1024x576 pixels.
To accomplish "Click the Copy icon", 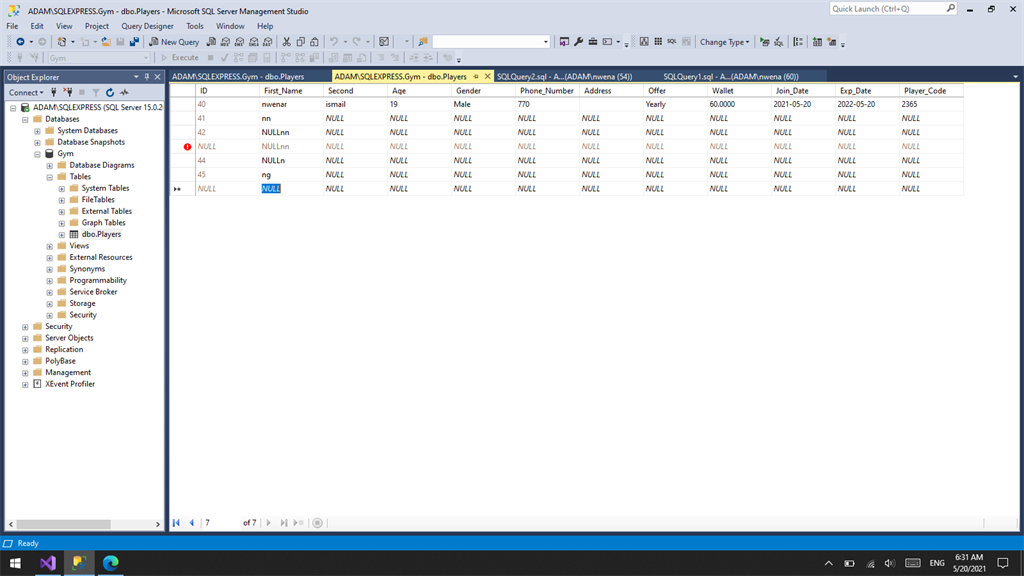I will point(300,42).
